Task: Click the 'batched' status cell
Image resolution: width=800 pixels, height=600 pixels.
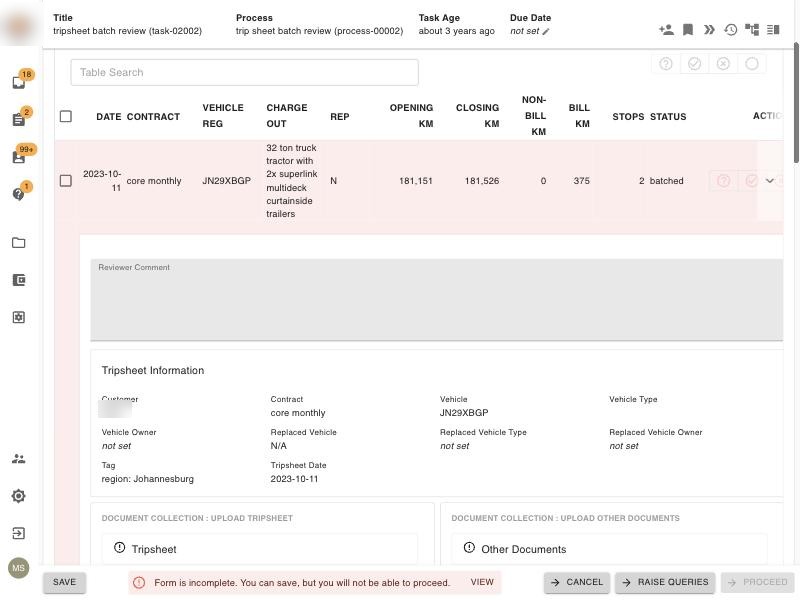Action: pos(666,181)
